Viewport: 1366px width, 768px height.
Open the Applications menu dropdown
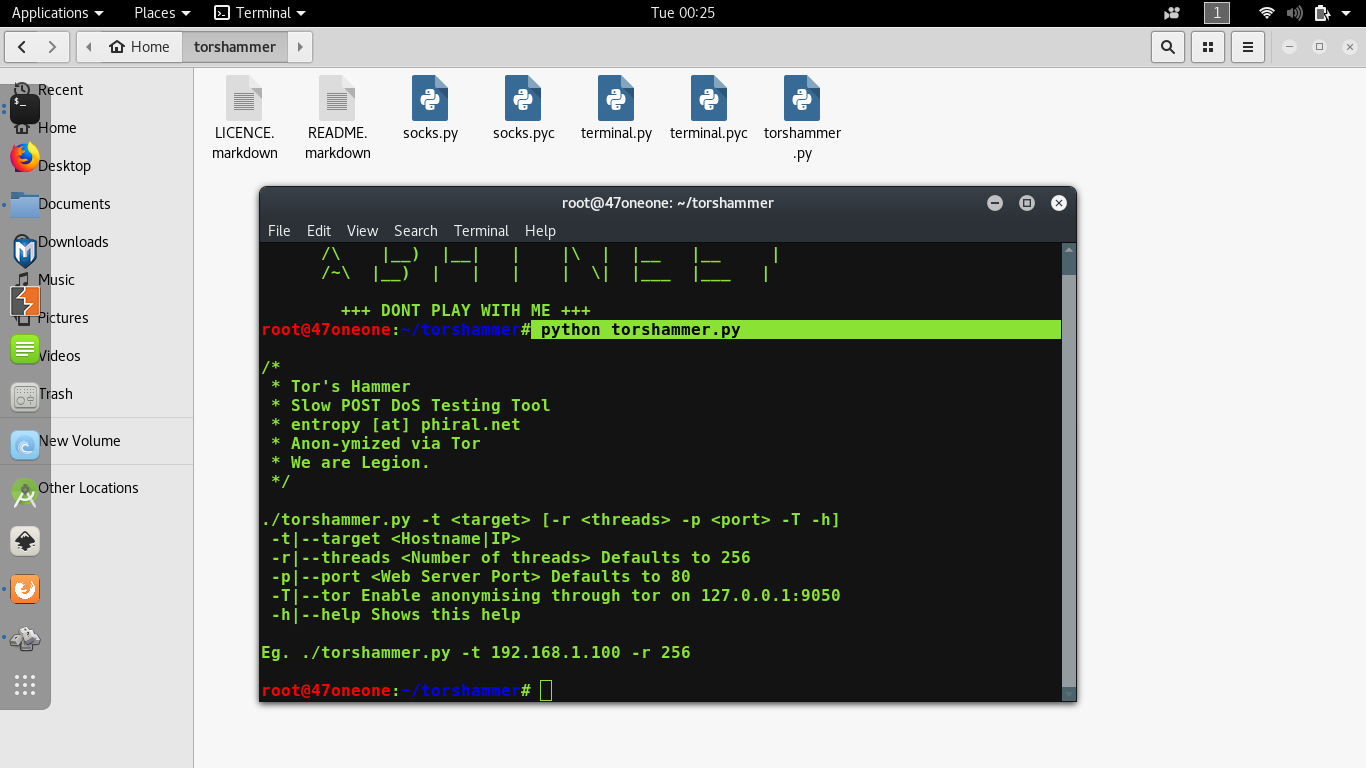click(57, 13)
